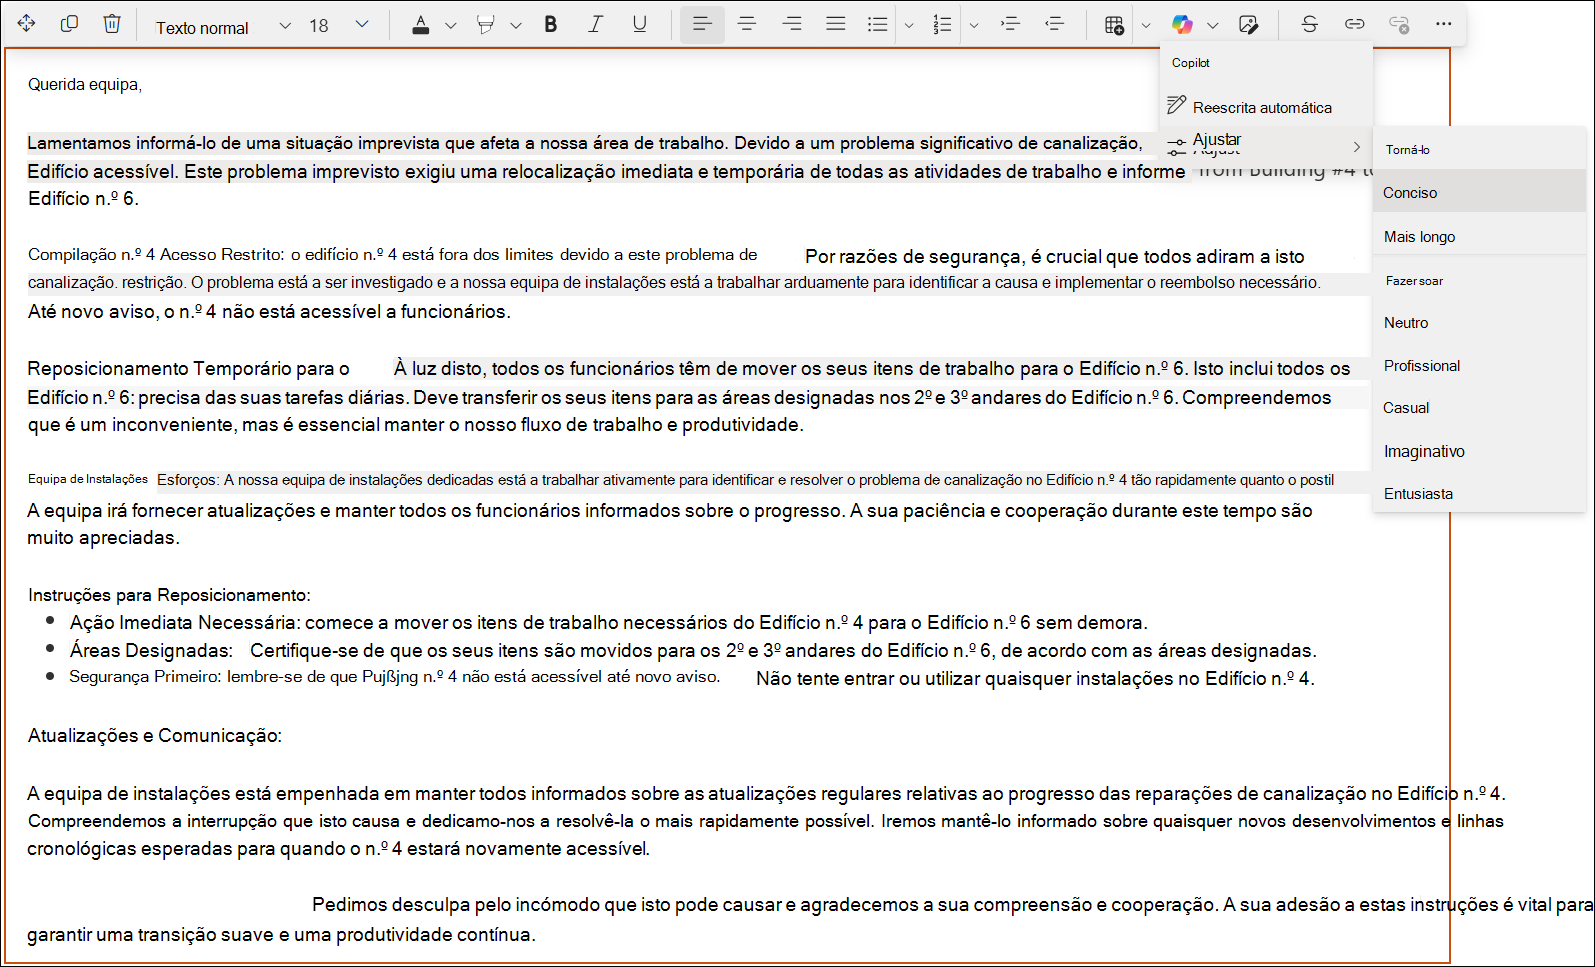Screen dimensions: 1595x967
Task: Click 'Atualizações e Comunicação:' heading
Action: (155, 736)
